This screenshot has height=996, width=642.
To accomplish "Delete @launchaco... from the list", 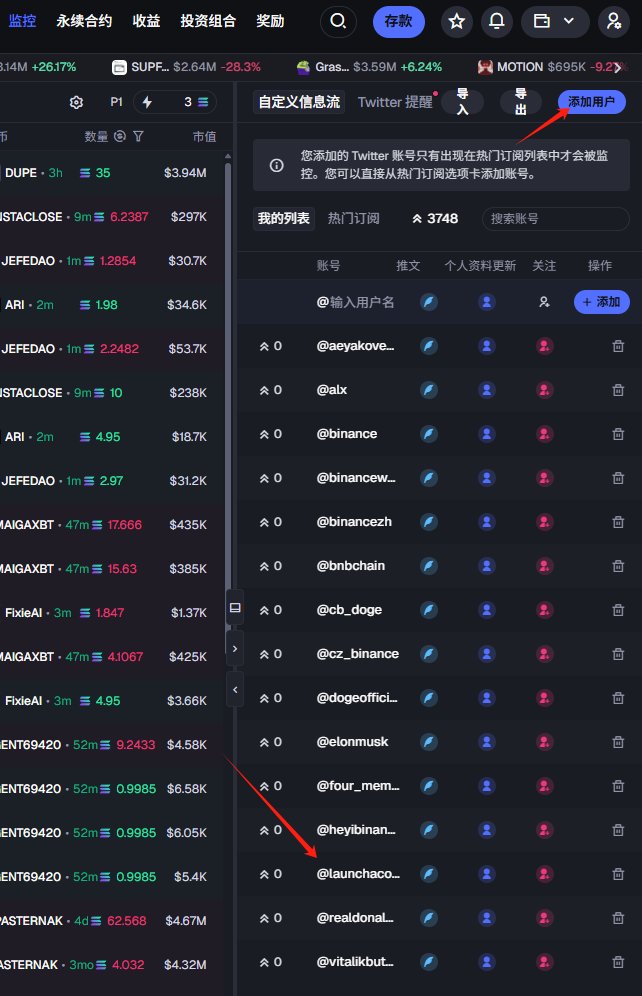I will tap(618, 874).
